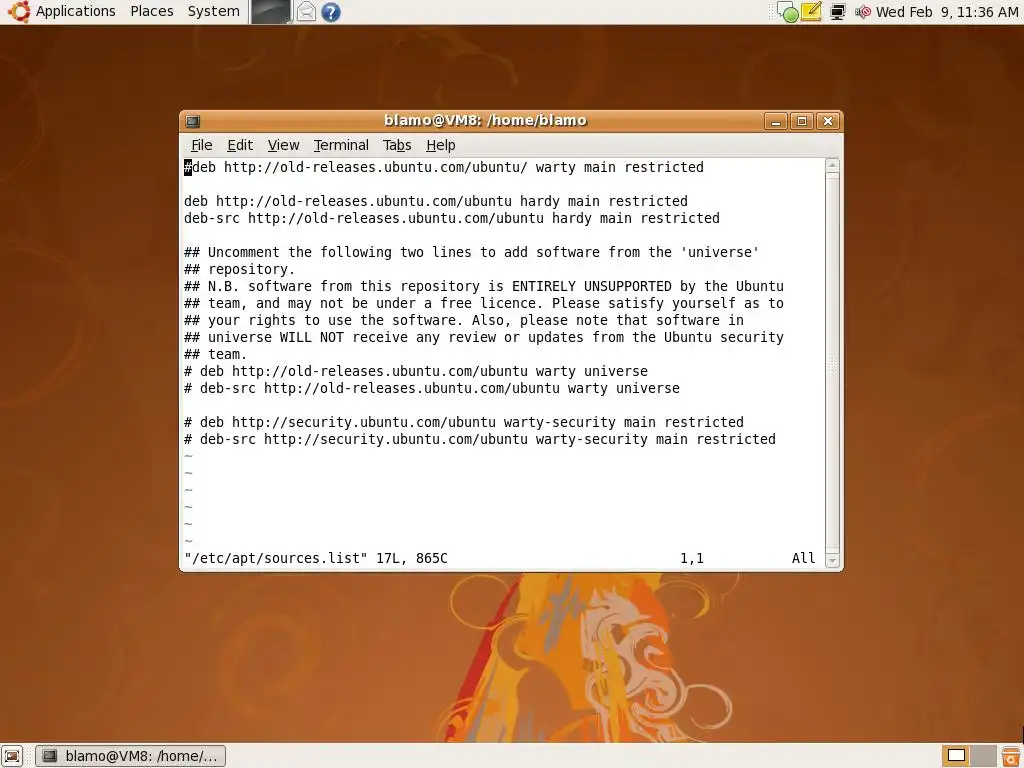Open the Tabs menu
Viewport: 1024px width, 768px height.
(x=397, y=145)
